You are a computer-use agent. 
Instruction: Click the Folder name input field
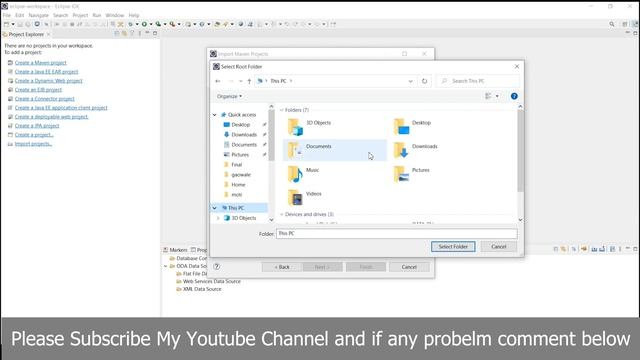(396, 233)
